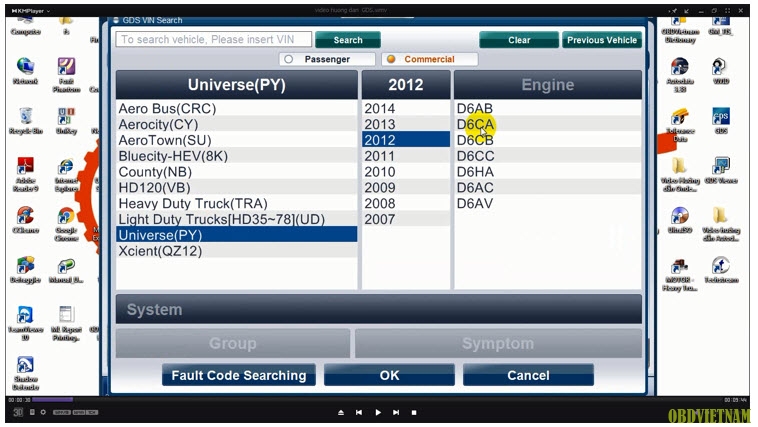Click the VIN search input field
758x427 pixels.
(x=214, y=39)
